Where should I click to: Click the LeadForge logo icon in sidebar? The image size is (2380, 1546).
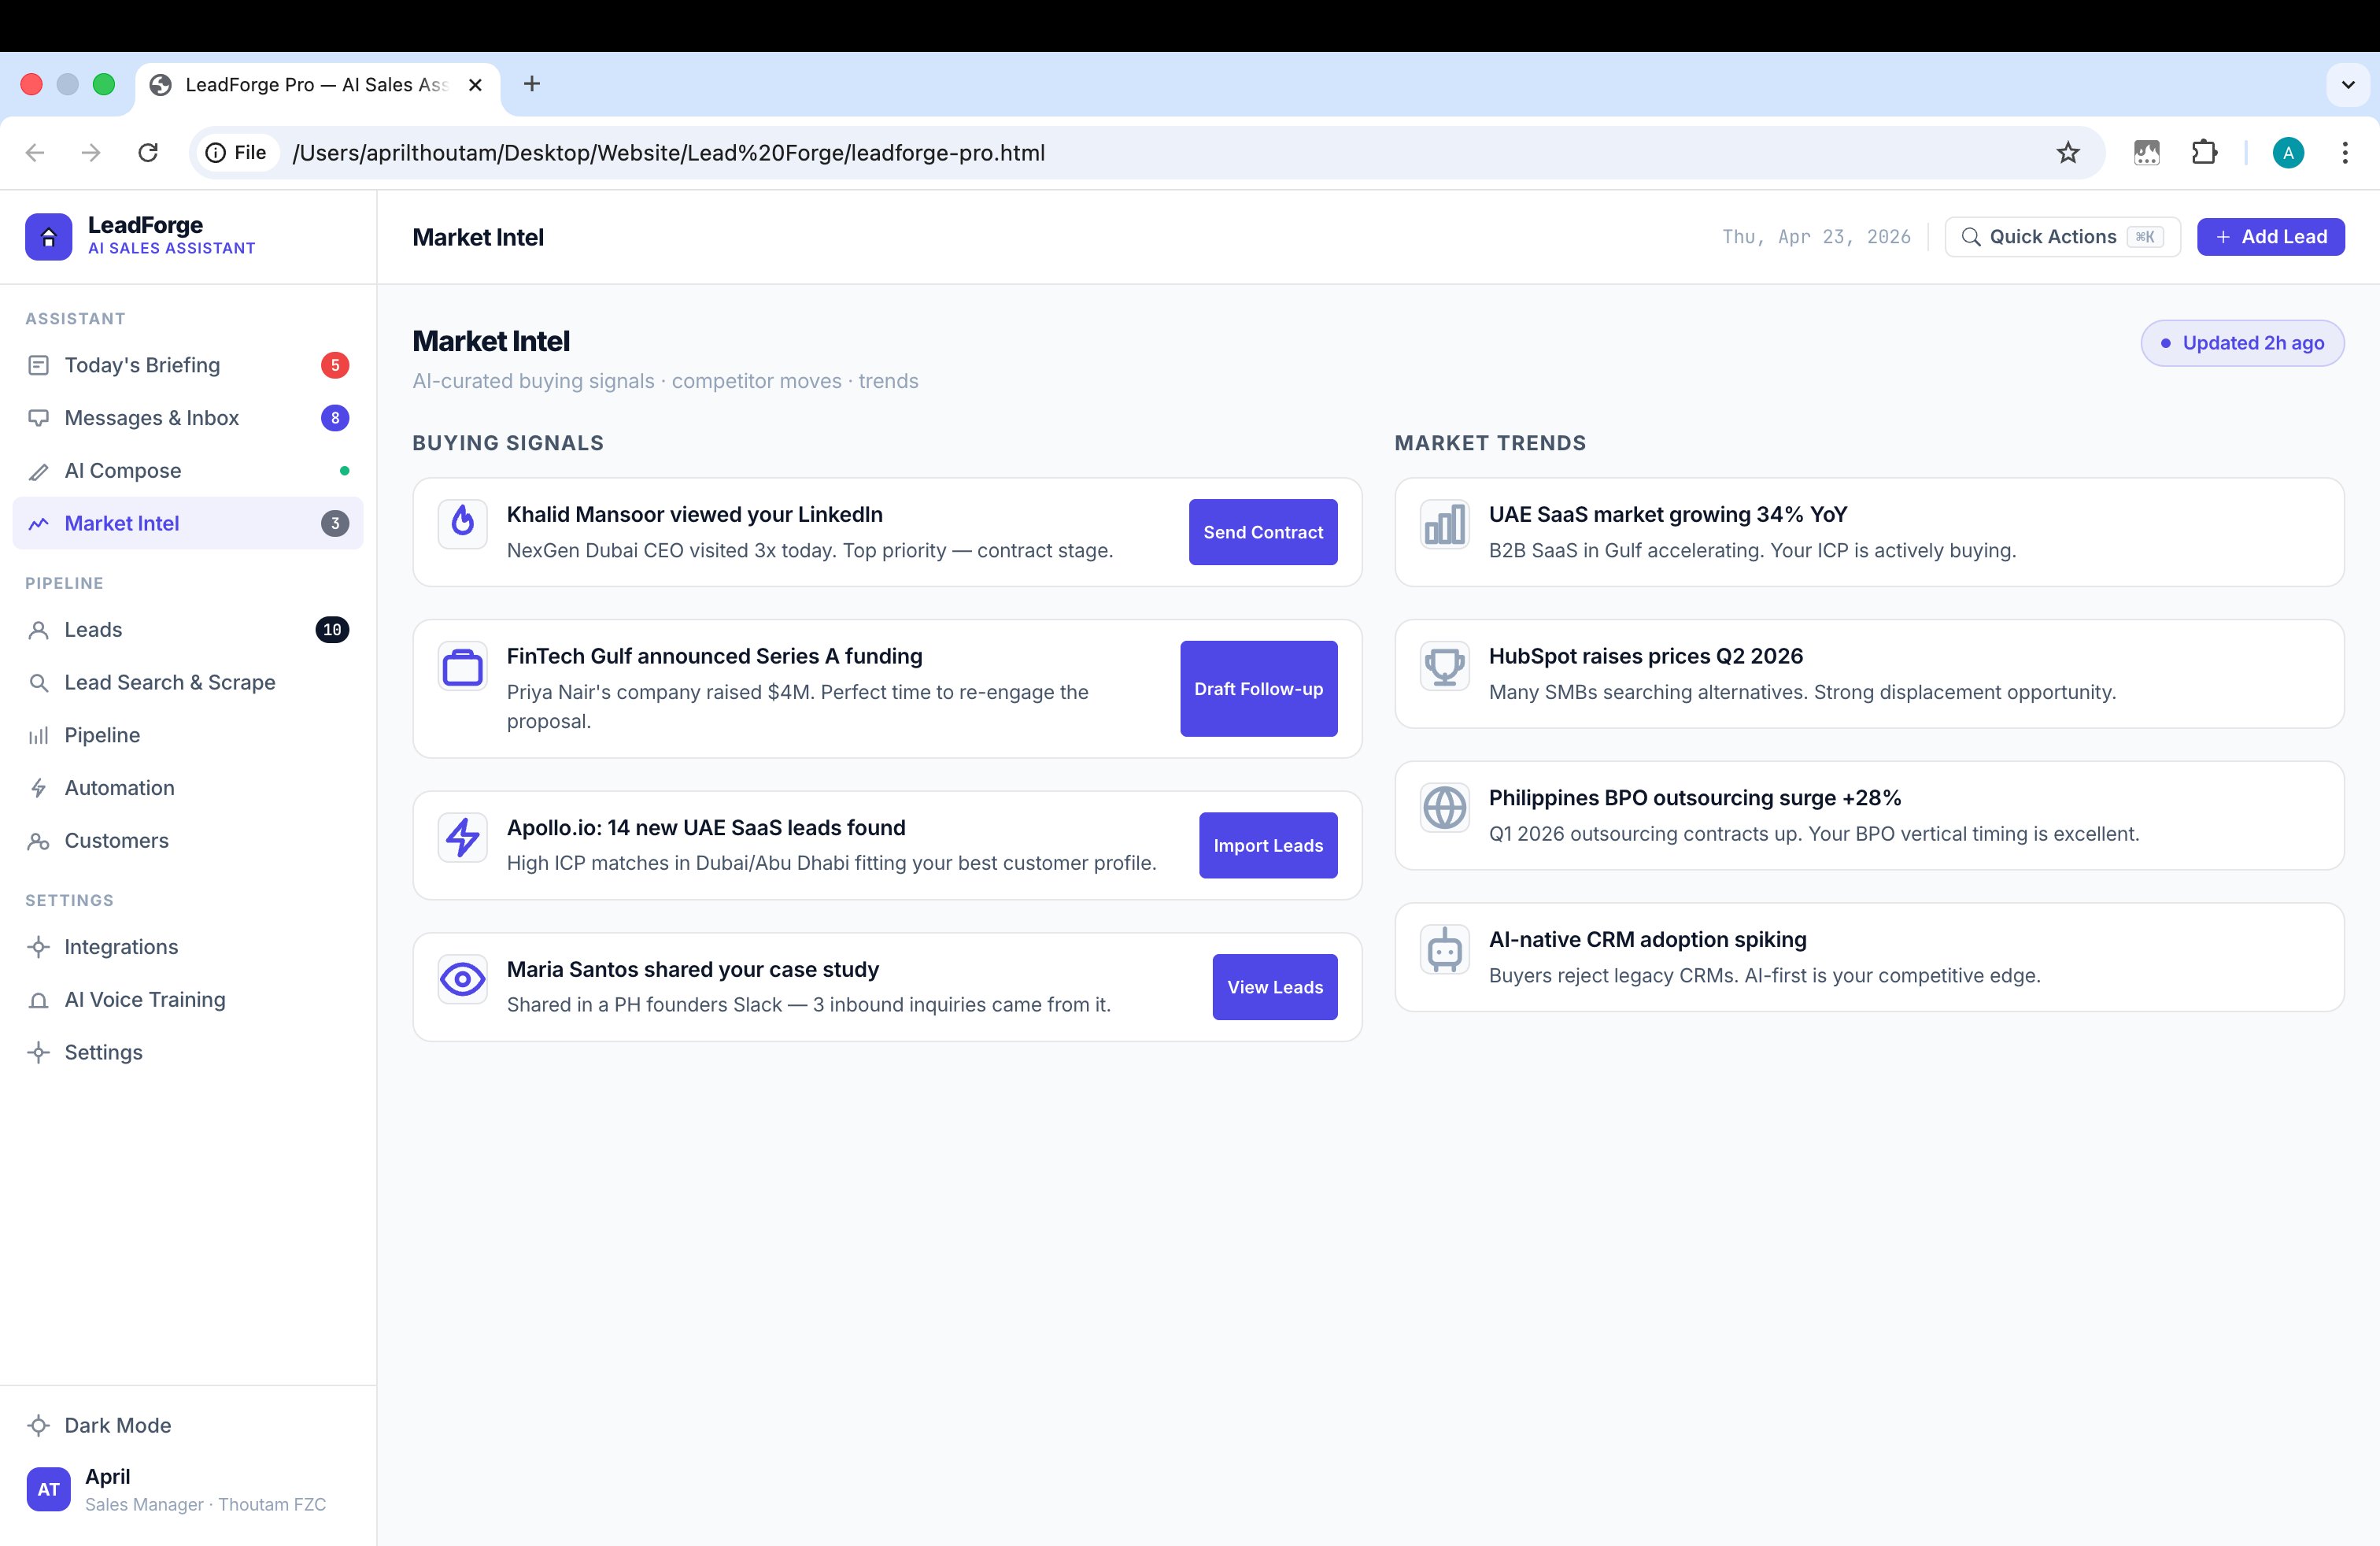[x=48, y=237]
